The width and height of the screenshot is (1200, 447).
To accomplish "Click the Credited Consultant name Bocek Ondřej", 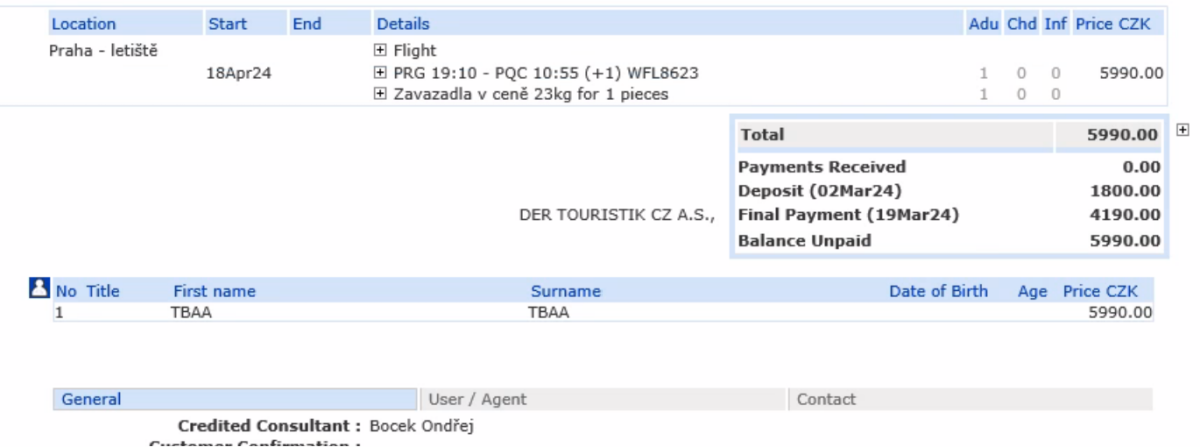I will tap(421, 427).
